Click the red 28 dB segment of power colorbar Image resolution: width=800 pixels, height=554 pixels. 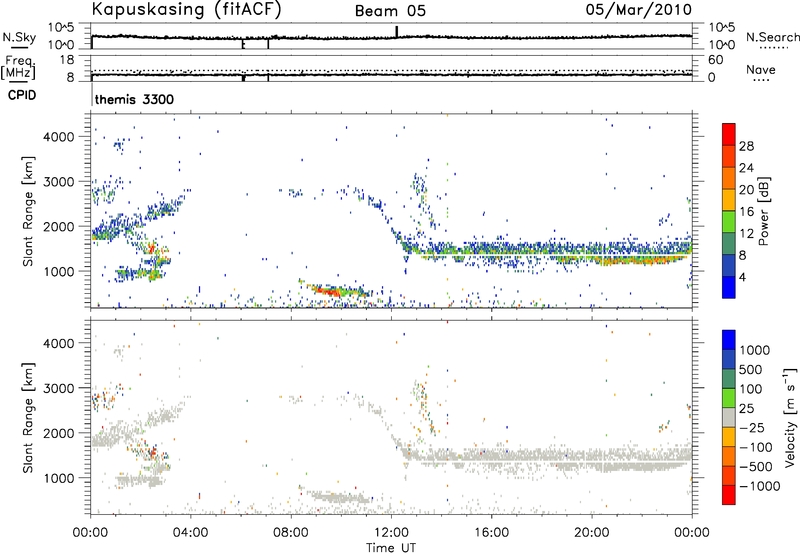click(x=729, y=135)
